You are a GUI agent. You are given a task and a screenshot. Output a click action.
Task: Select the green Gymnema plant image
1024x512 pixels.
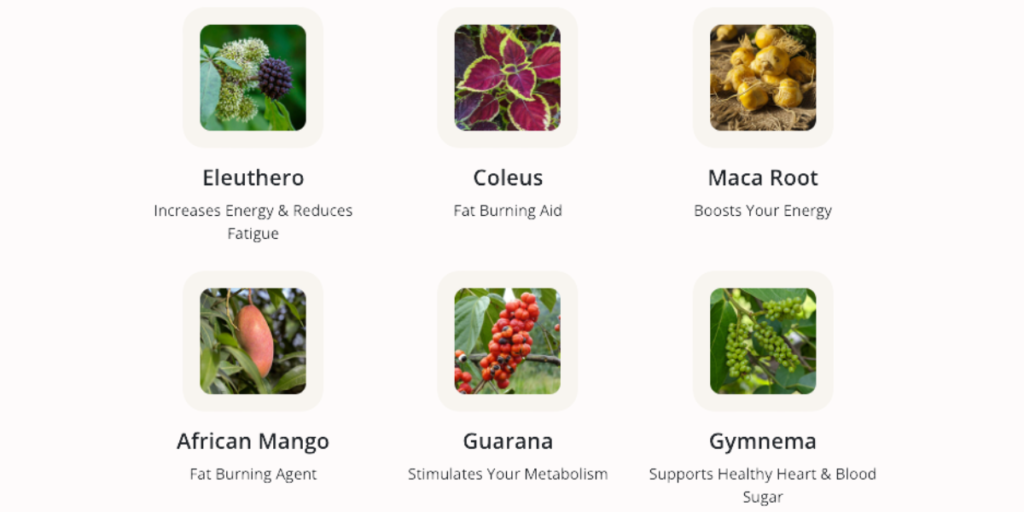pyautogui.click(x=763, y=341)
